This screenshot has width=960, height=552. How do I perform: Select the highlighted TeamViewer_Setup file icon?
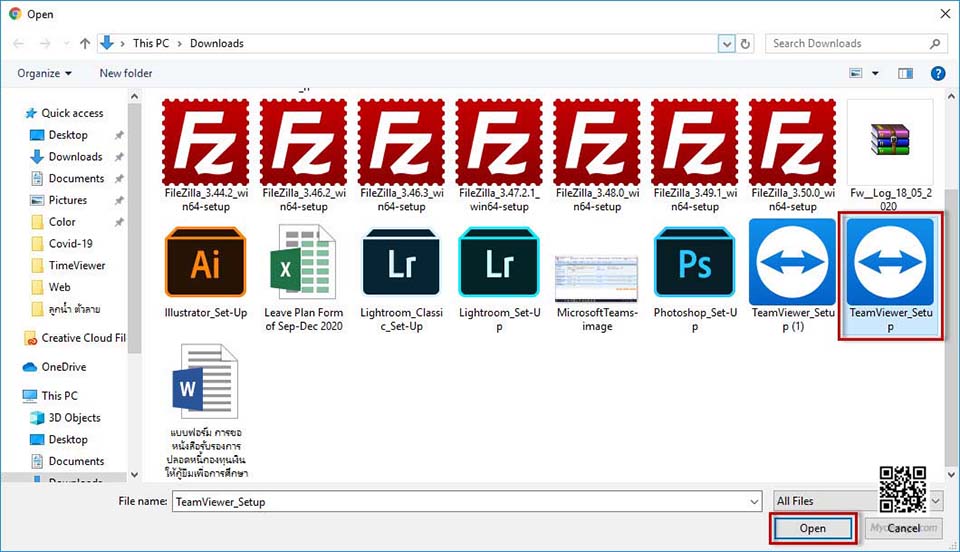[890, 262]
